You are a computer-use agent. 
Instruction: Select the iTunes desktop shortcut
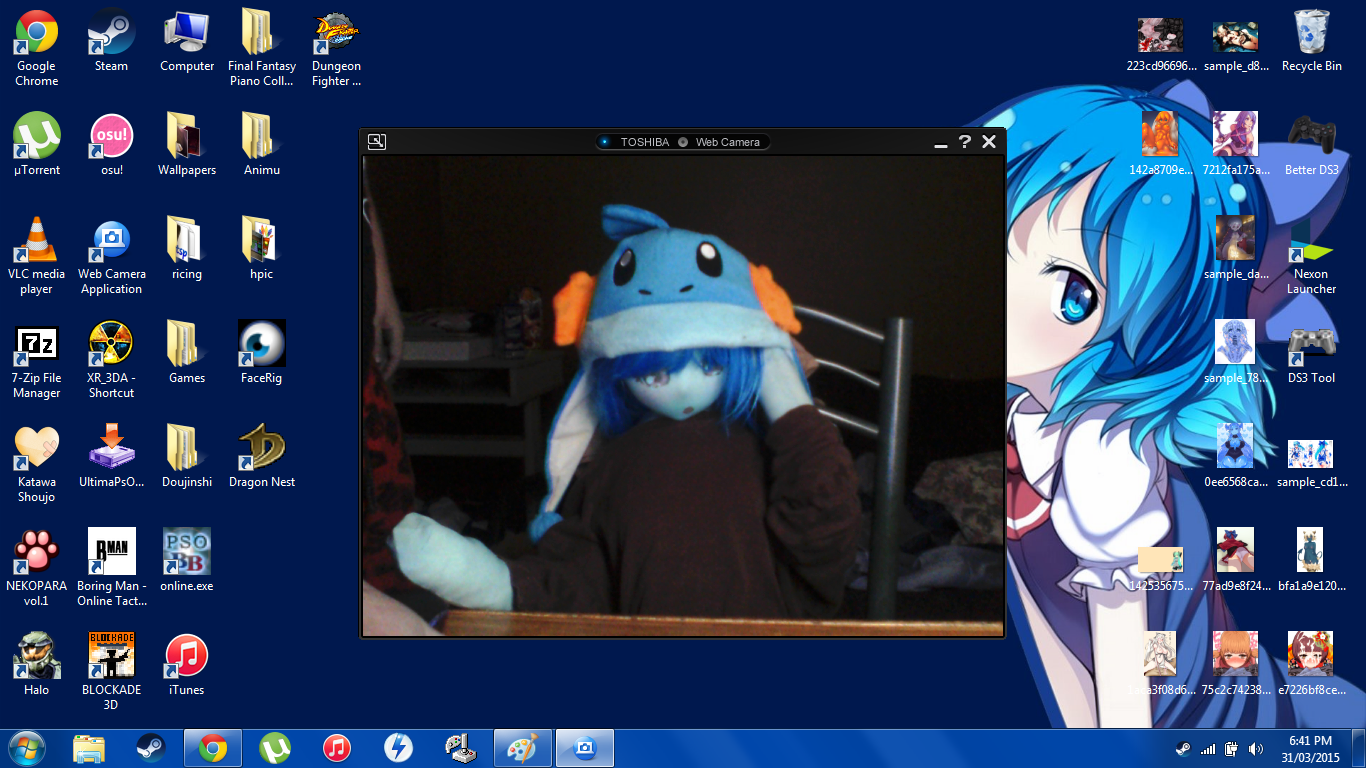pos(187,665)
